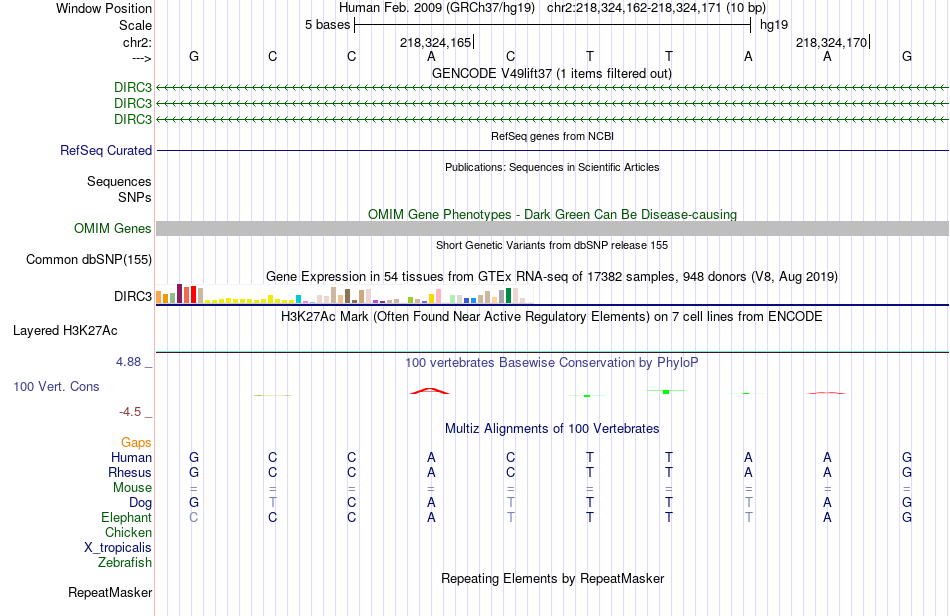Open Publications: Sequences in Scientific Articles title
Image resolution: width=950 pixels, height=616 pixels.
click(x=552, y=167)
